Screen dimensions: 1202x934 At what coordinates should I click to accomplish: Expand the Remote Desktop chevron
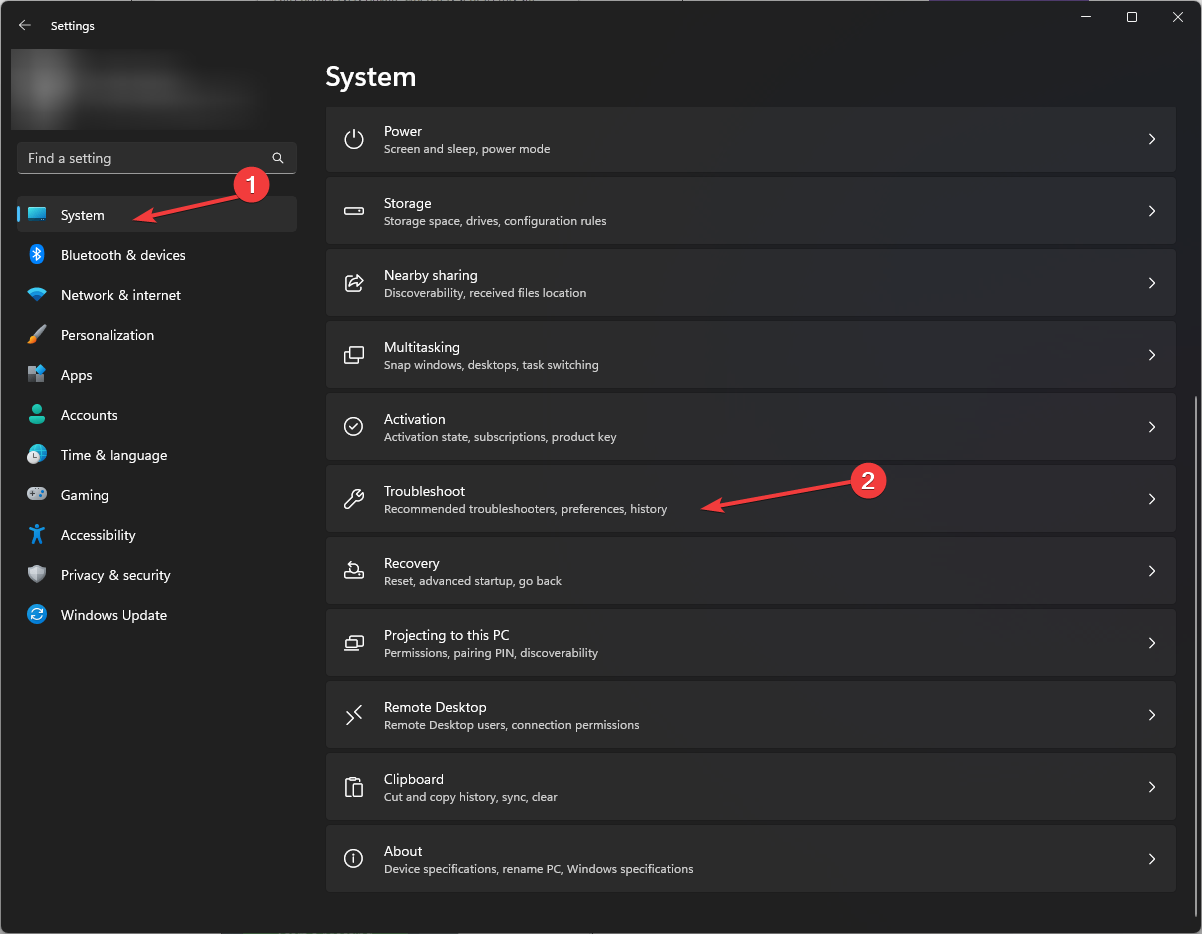tap(1152, 715)
